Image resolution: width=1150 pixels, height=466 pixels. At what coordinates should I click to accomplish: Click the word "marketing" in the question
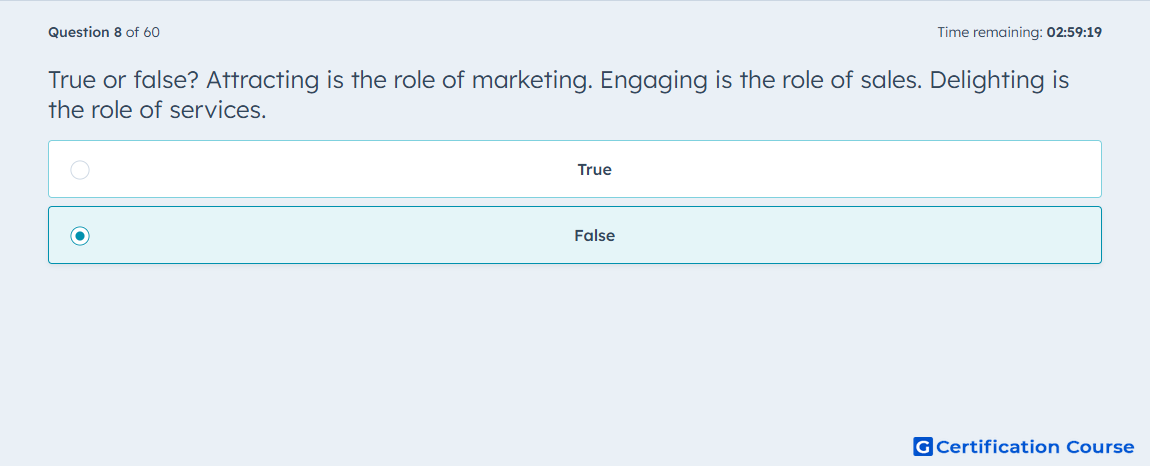click(x=531, y=80)
